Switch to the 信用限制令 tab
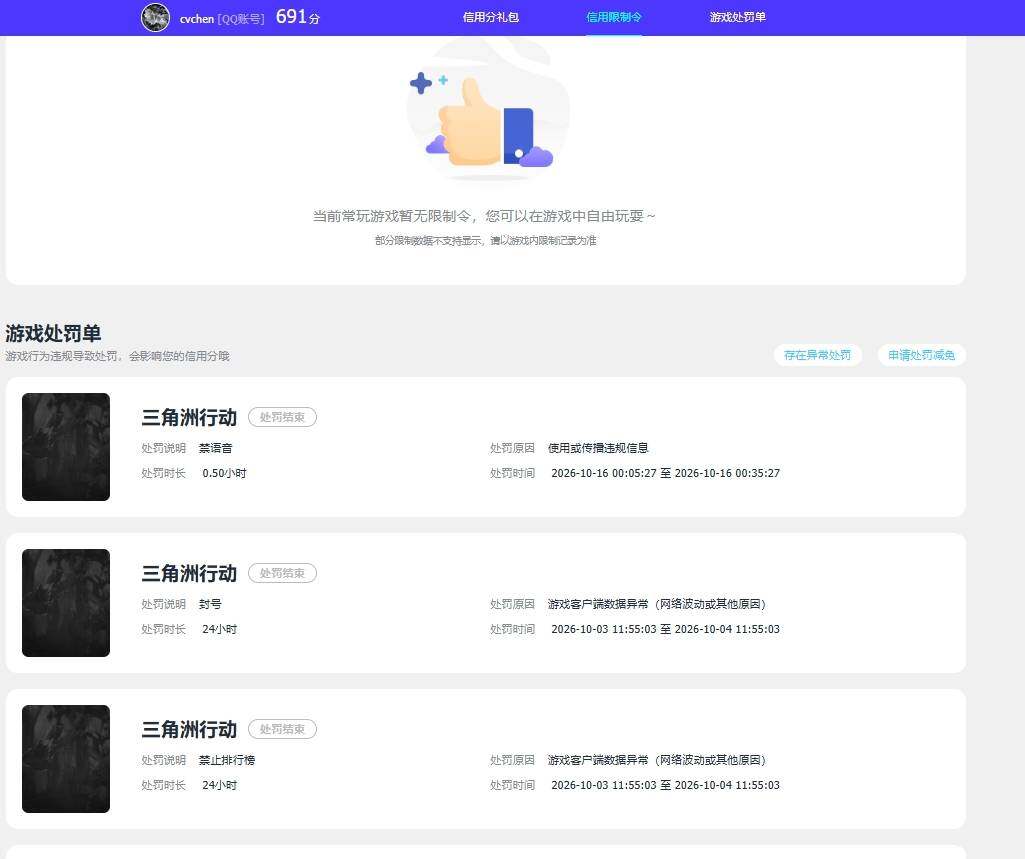 [x=614, y=18]
